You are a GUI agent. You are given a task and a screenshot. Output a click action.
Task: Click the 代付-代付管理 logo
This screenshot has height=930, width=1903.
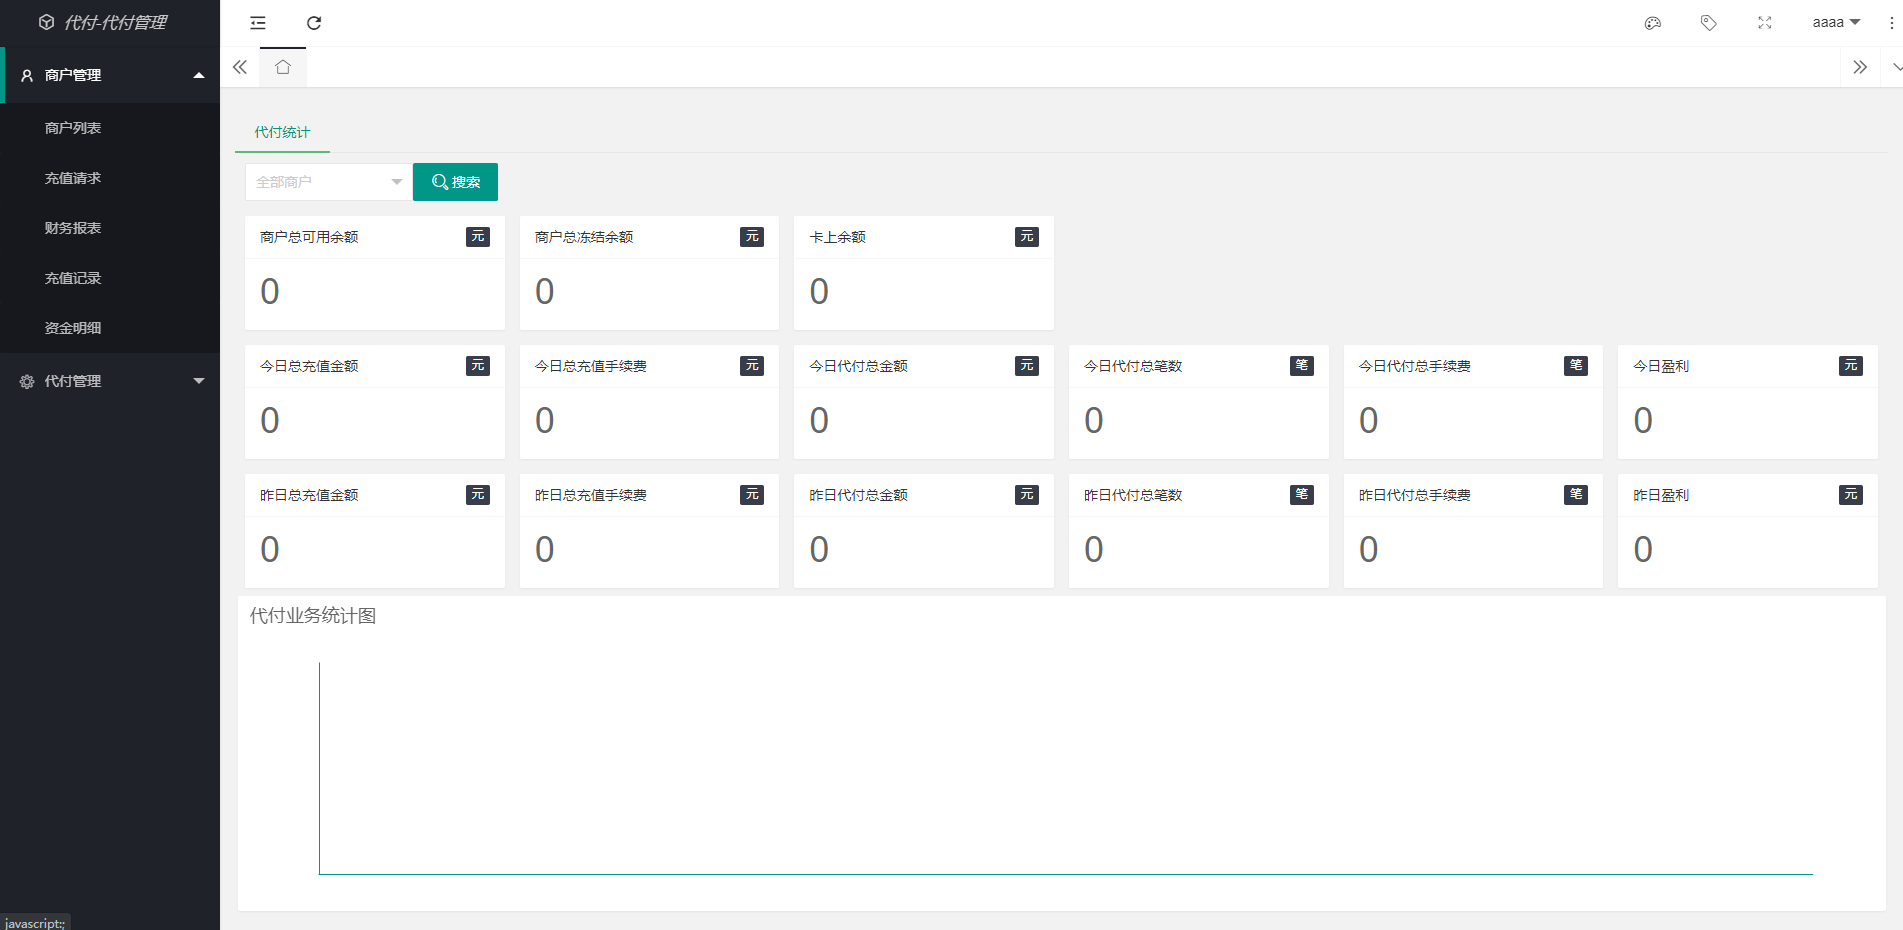coord(104,22)
